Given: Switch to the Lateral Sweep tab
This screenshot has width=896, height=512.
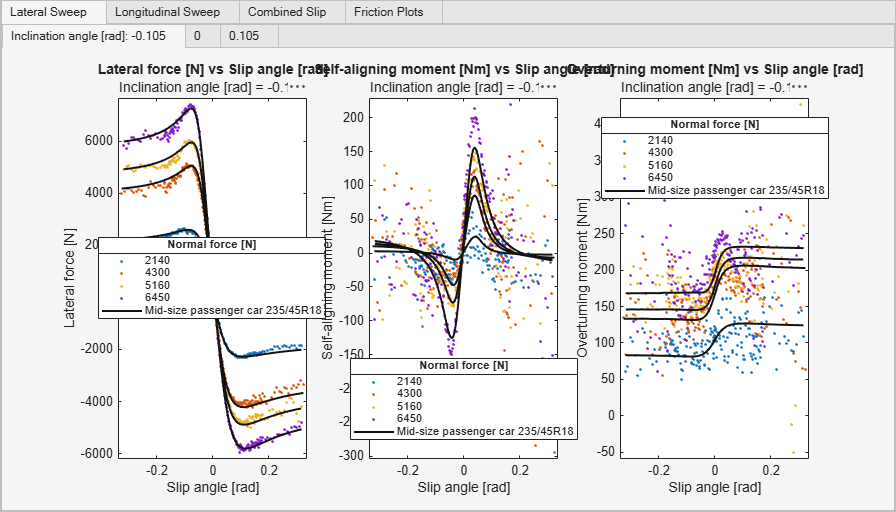Looking at the screenshot, I should [x=53, y=12].
